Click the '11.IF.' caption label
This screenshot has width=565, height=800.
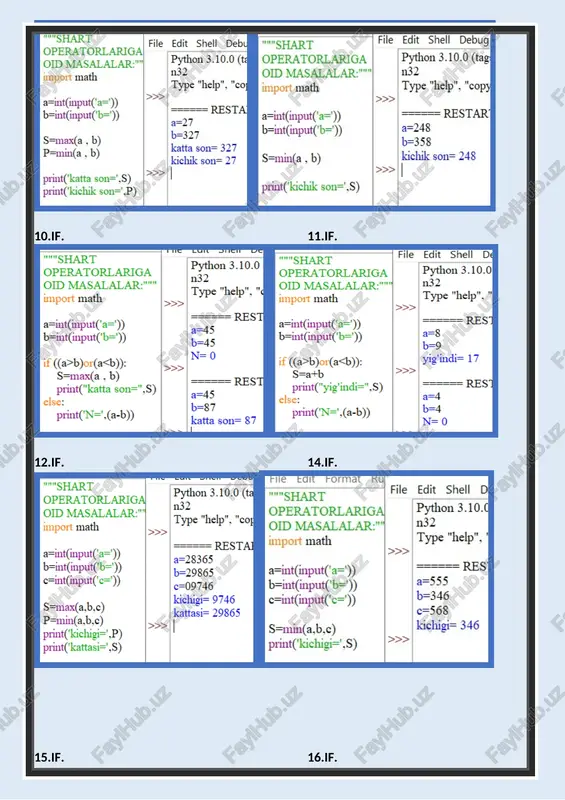(x=323, y=236)
